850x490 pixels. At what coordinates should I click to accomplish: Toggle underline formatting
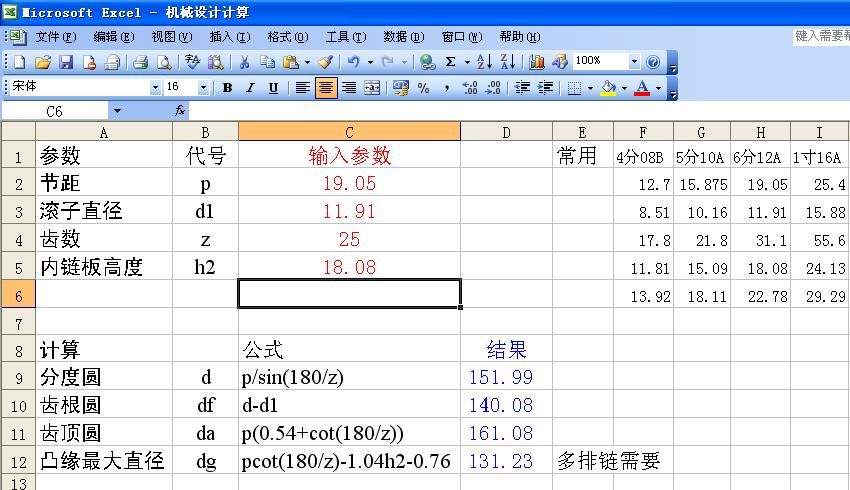tap(273, 88)
